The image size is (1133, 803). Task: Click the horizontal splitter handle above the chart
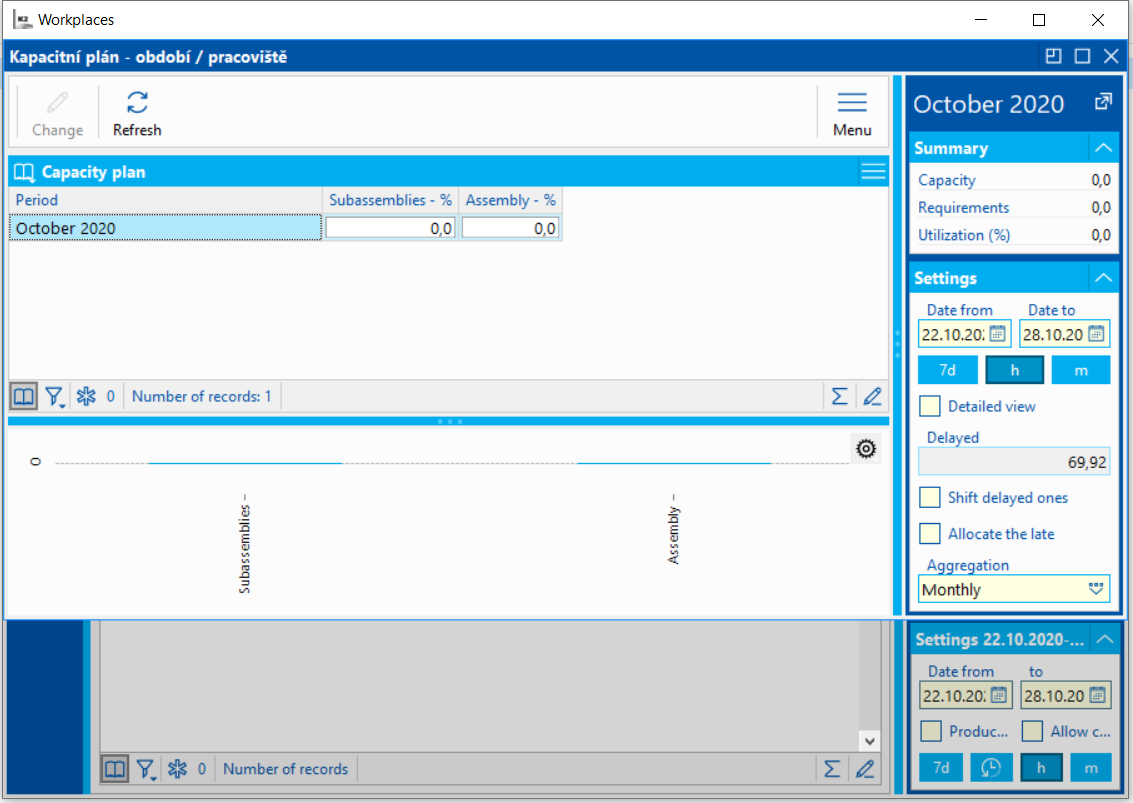(x=449, y=421)
